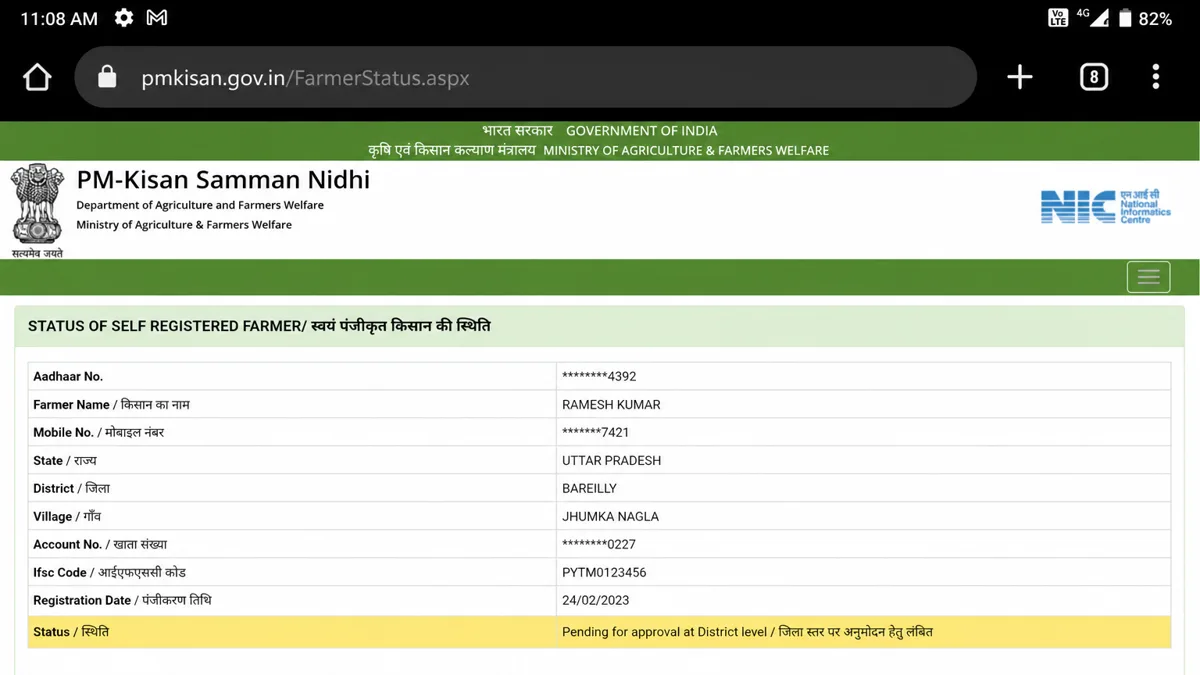Click the Registration Date label

click(x=122, y=601)
